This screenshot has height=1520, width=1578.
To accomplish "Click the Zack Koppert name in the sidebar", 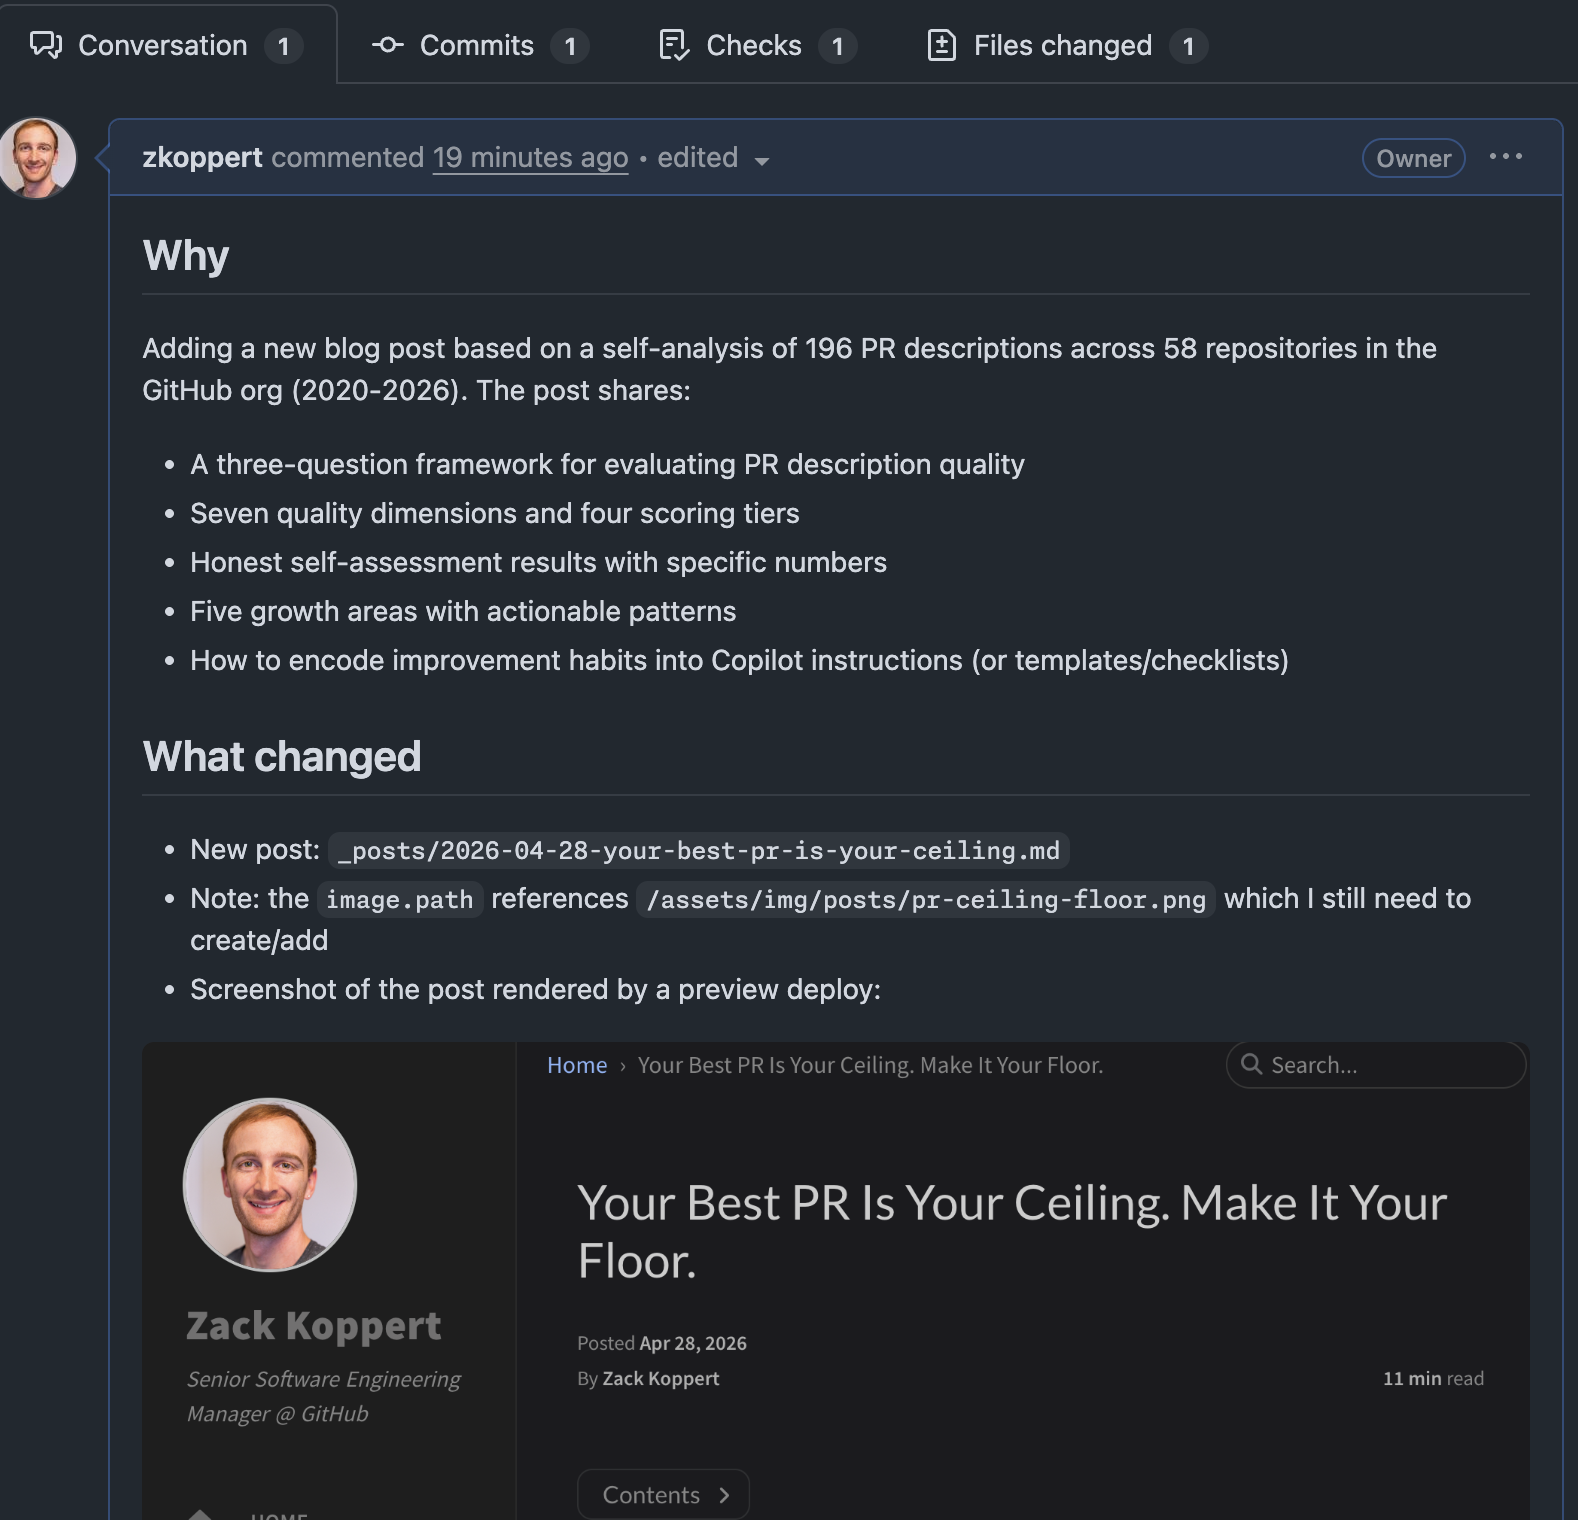I will click(313, 1325).
